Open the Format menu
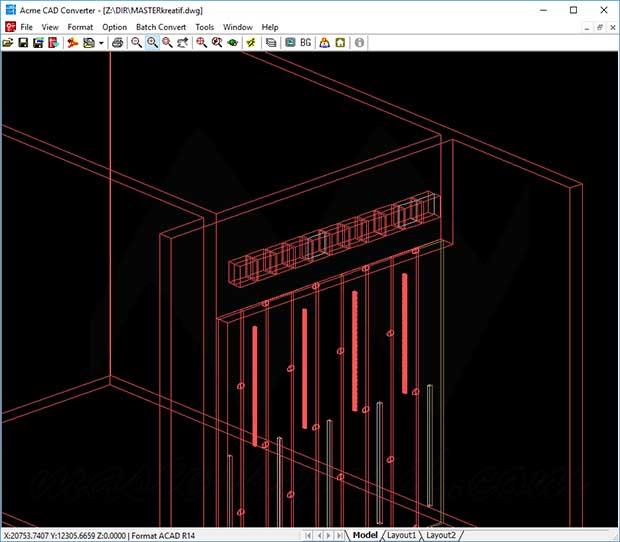 point(80,27)
